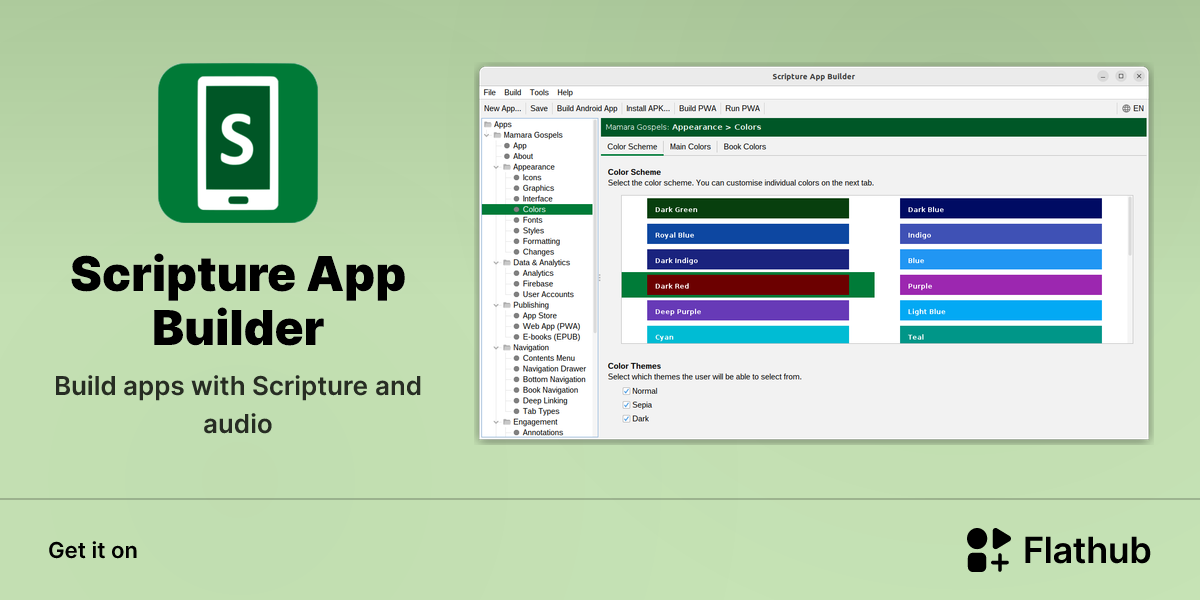The image size is (1200, 600).
Task: Choose the Dark Indigo color scheme
Action: [748, 259]
